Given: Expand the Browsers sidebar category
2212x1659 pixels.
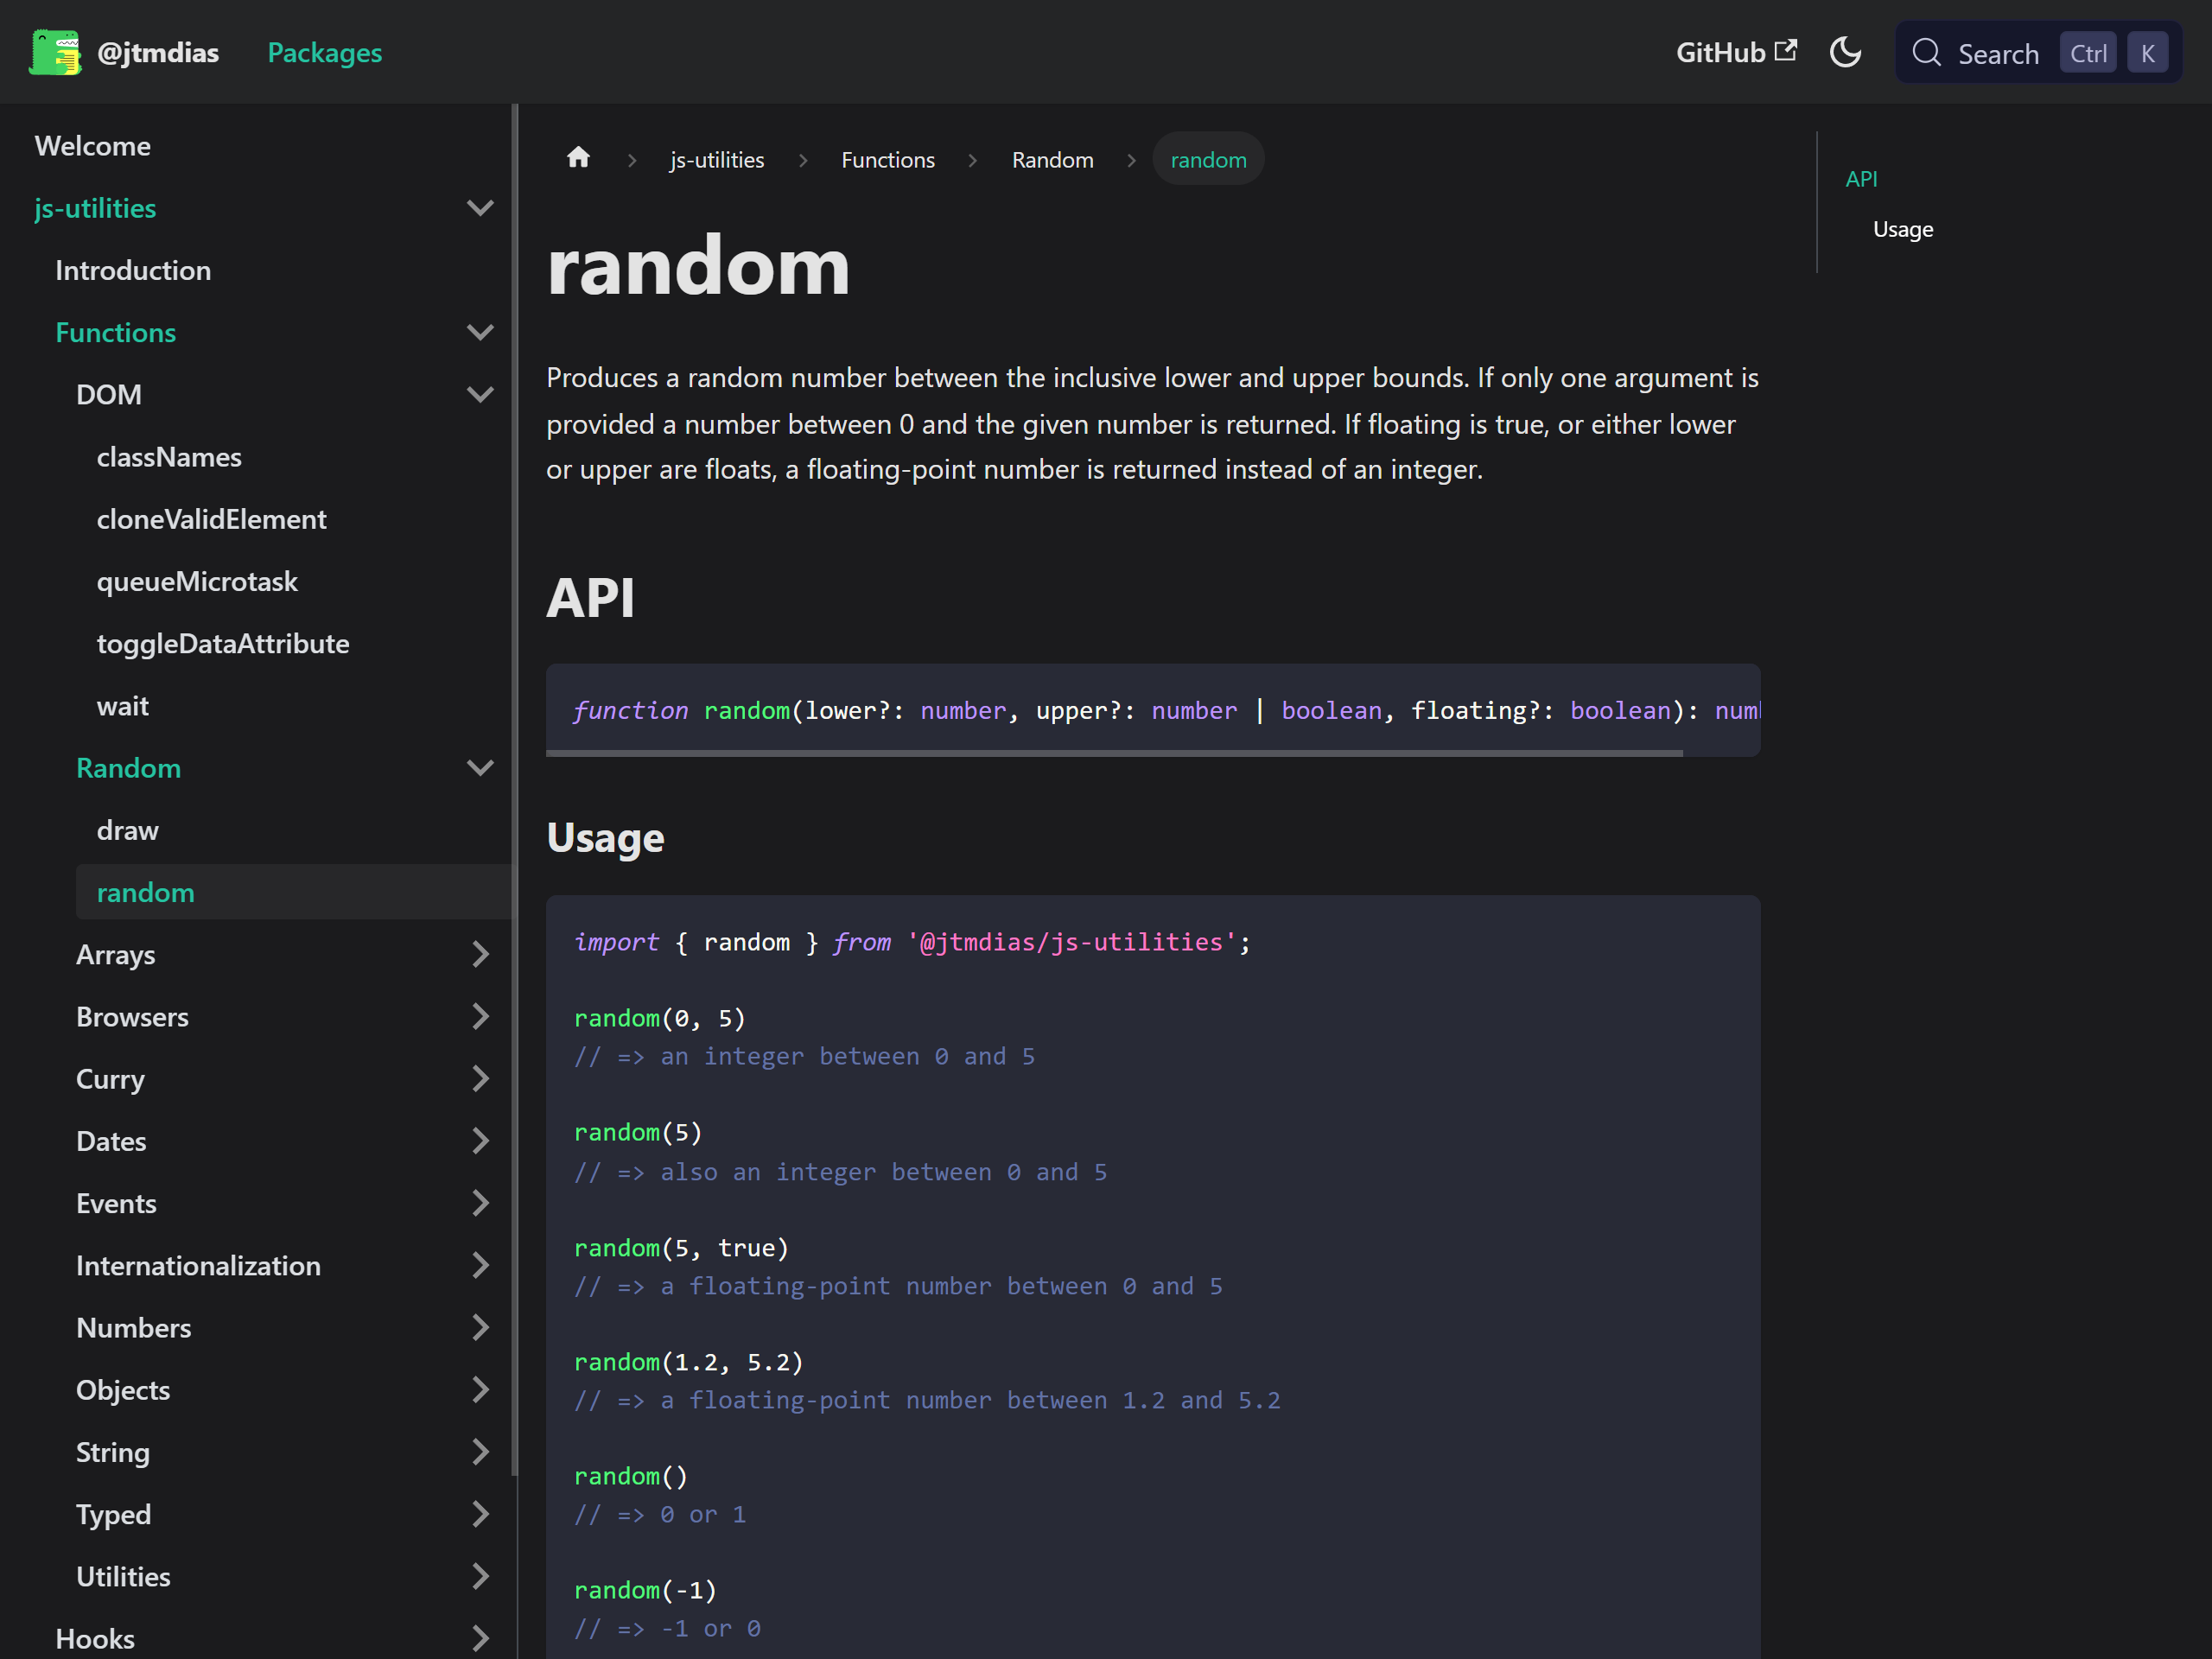Looking at the screenshot, I should coord(480,1017).
